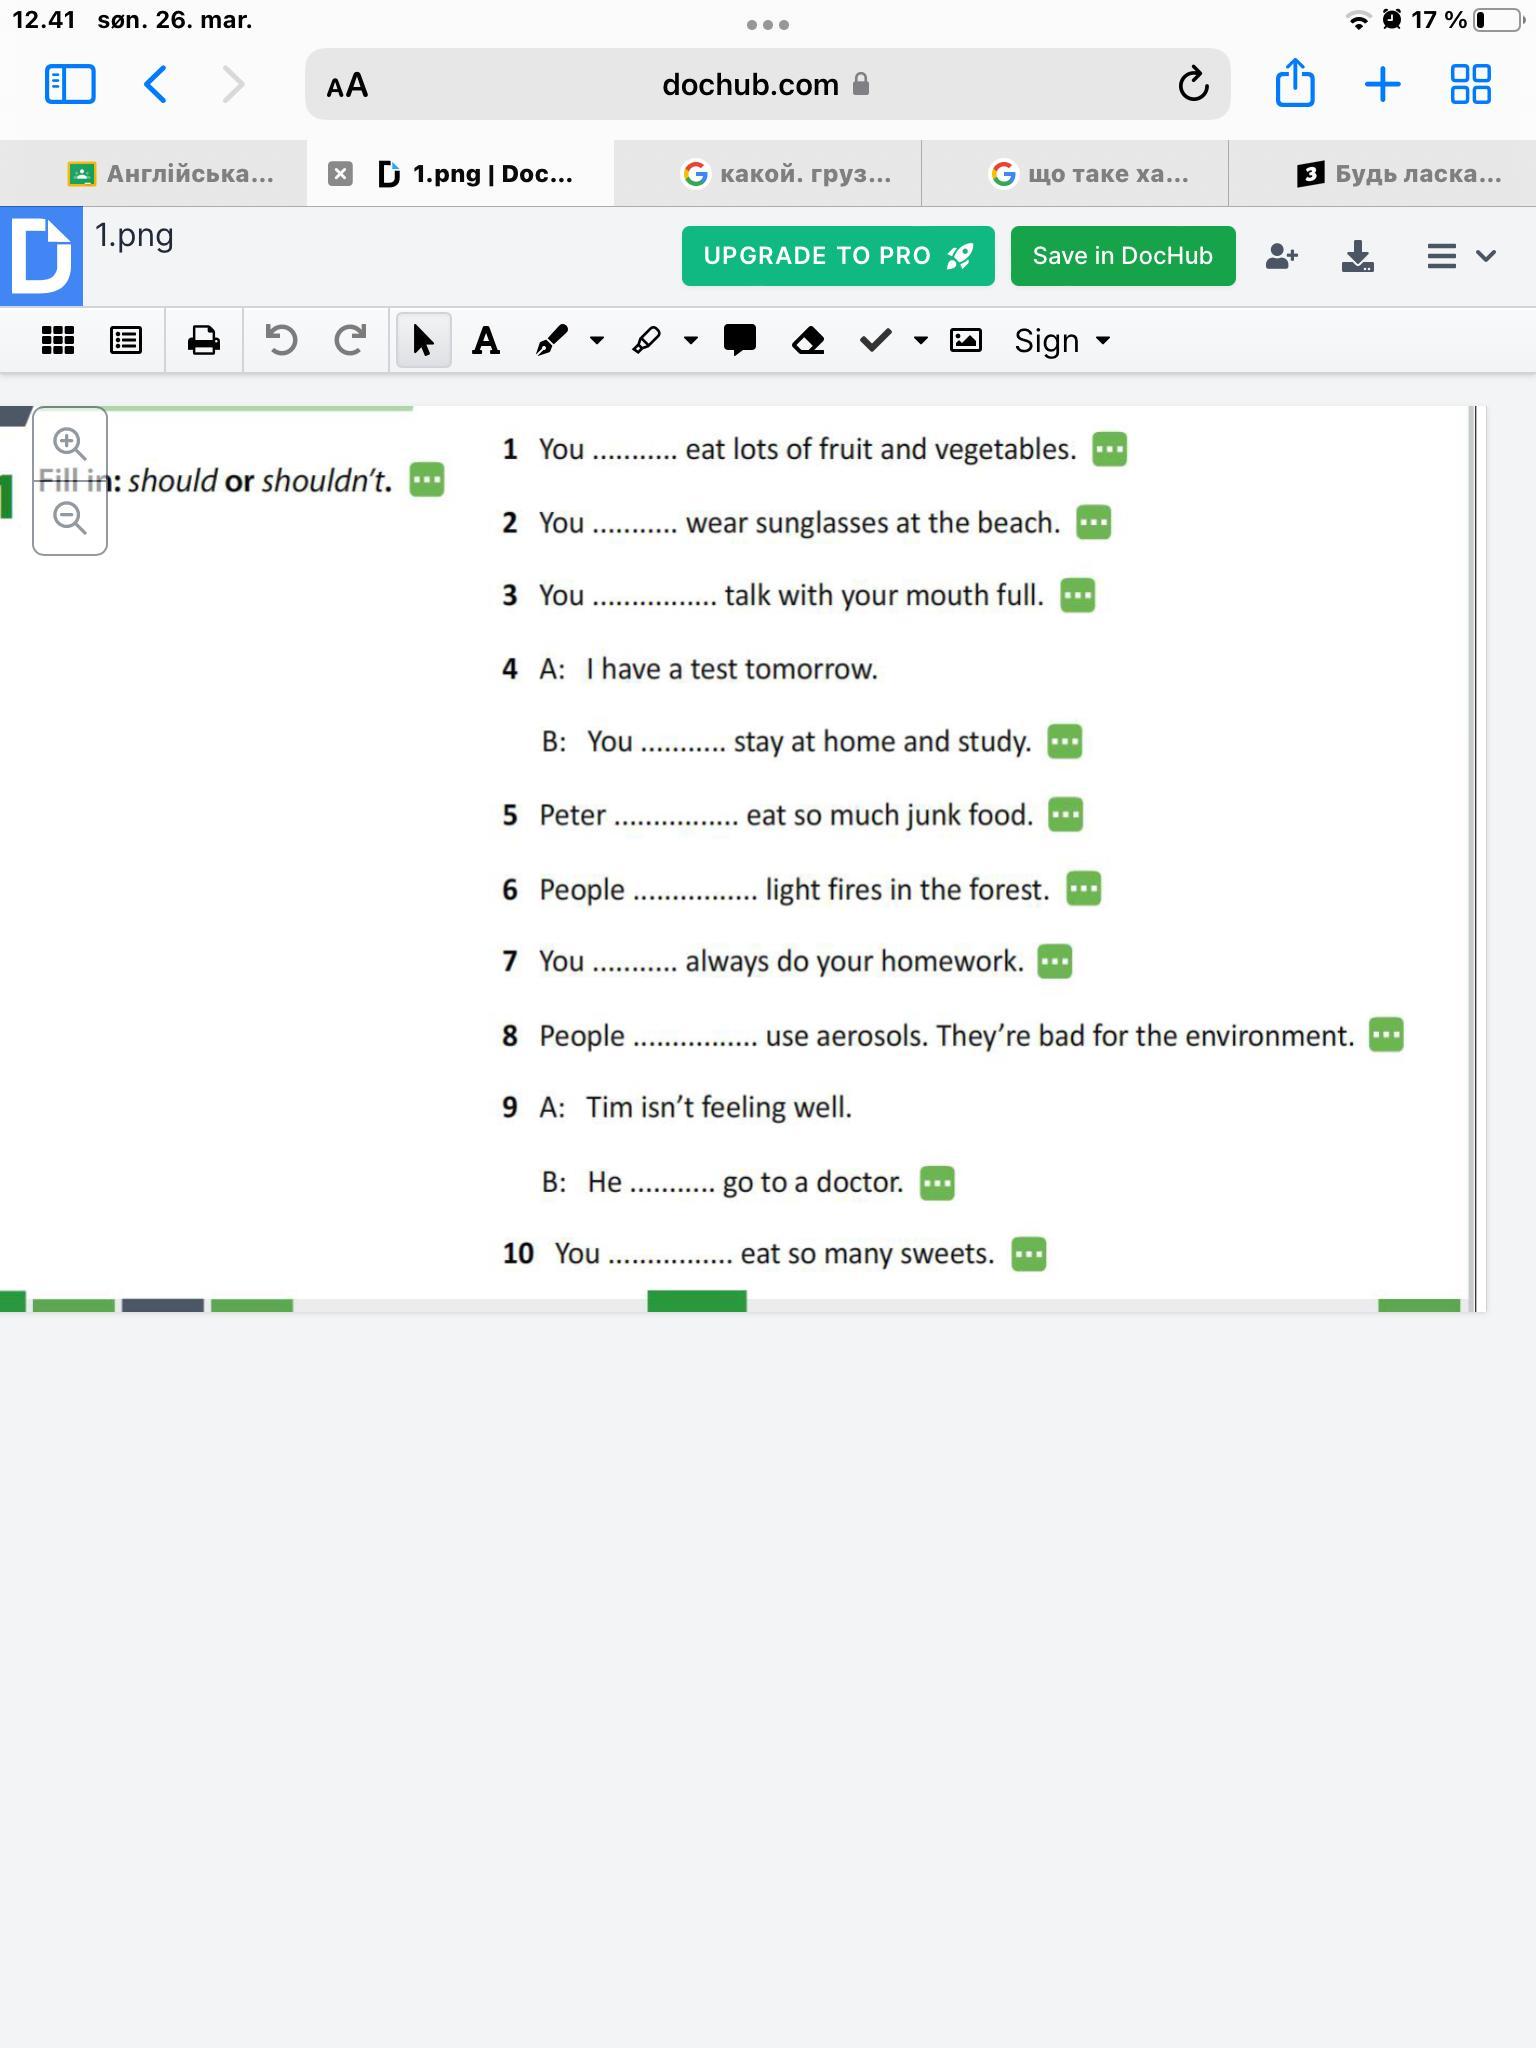Open the AA reader text options
The width and height of the screenshot is (1536, 2048).
[x=347, y=86]
